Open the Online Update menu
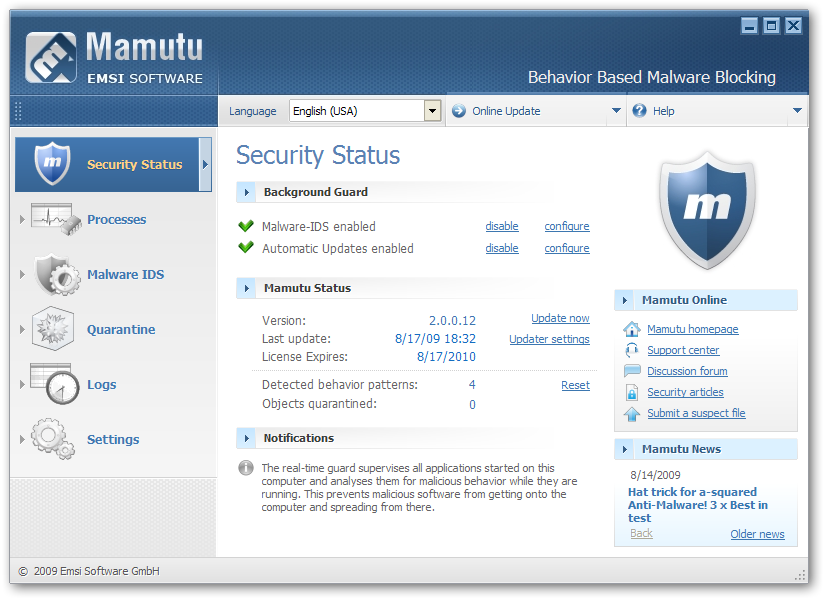Image resolution: width=823 pixels, height=598 pixels. click(535, 111)
